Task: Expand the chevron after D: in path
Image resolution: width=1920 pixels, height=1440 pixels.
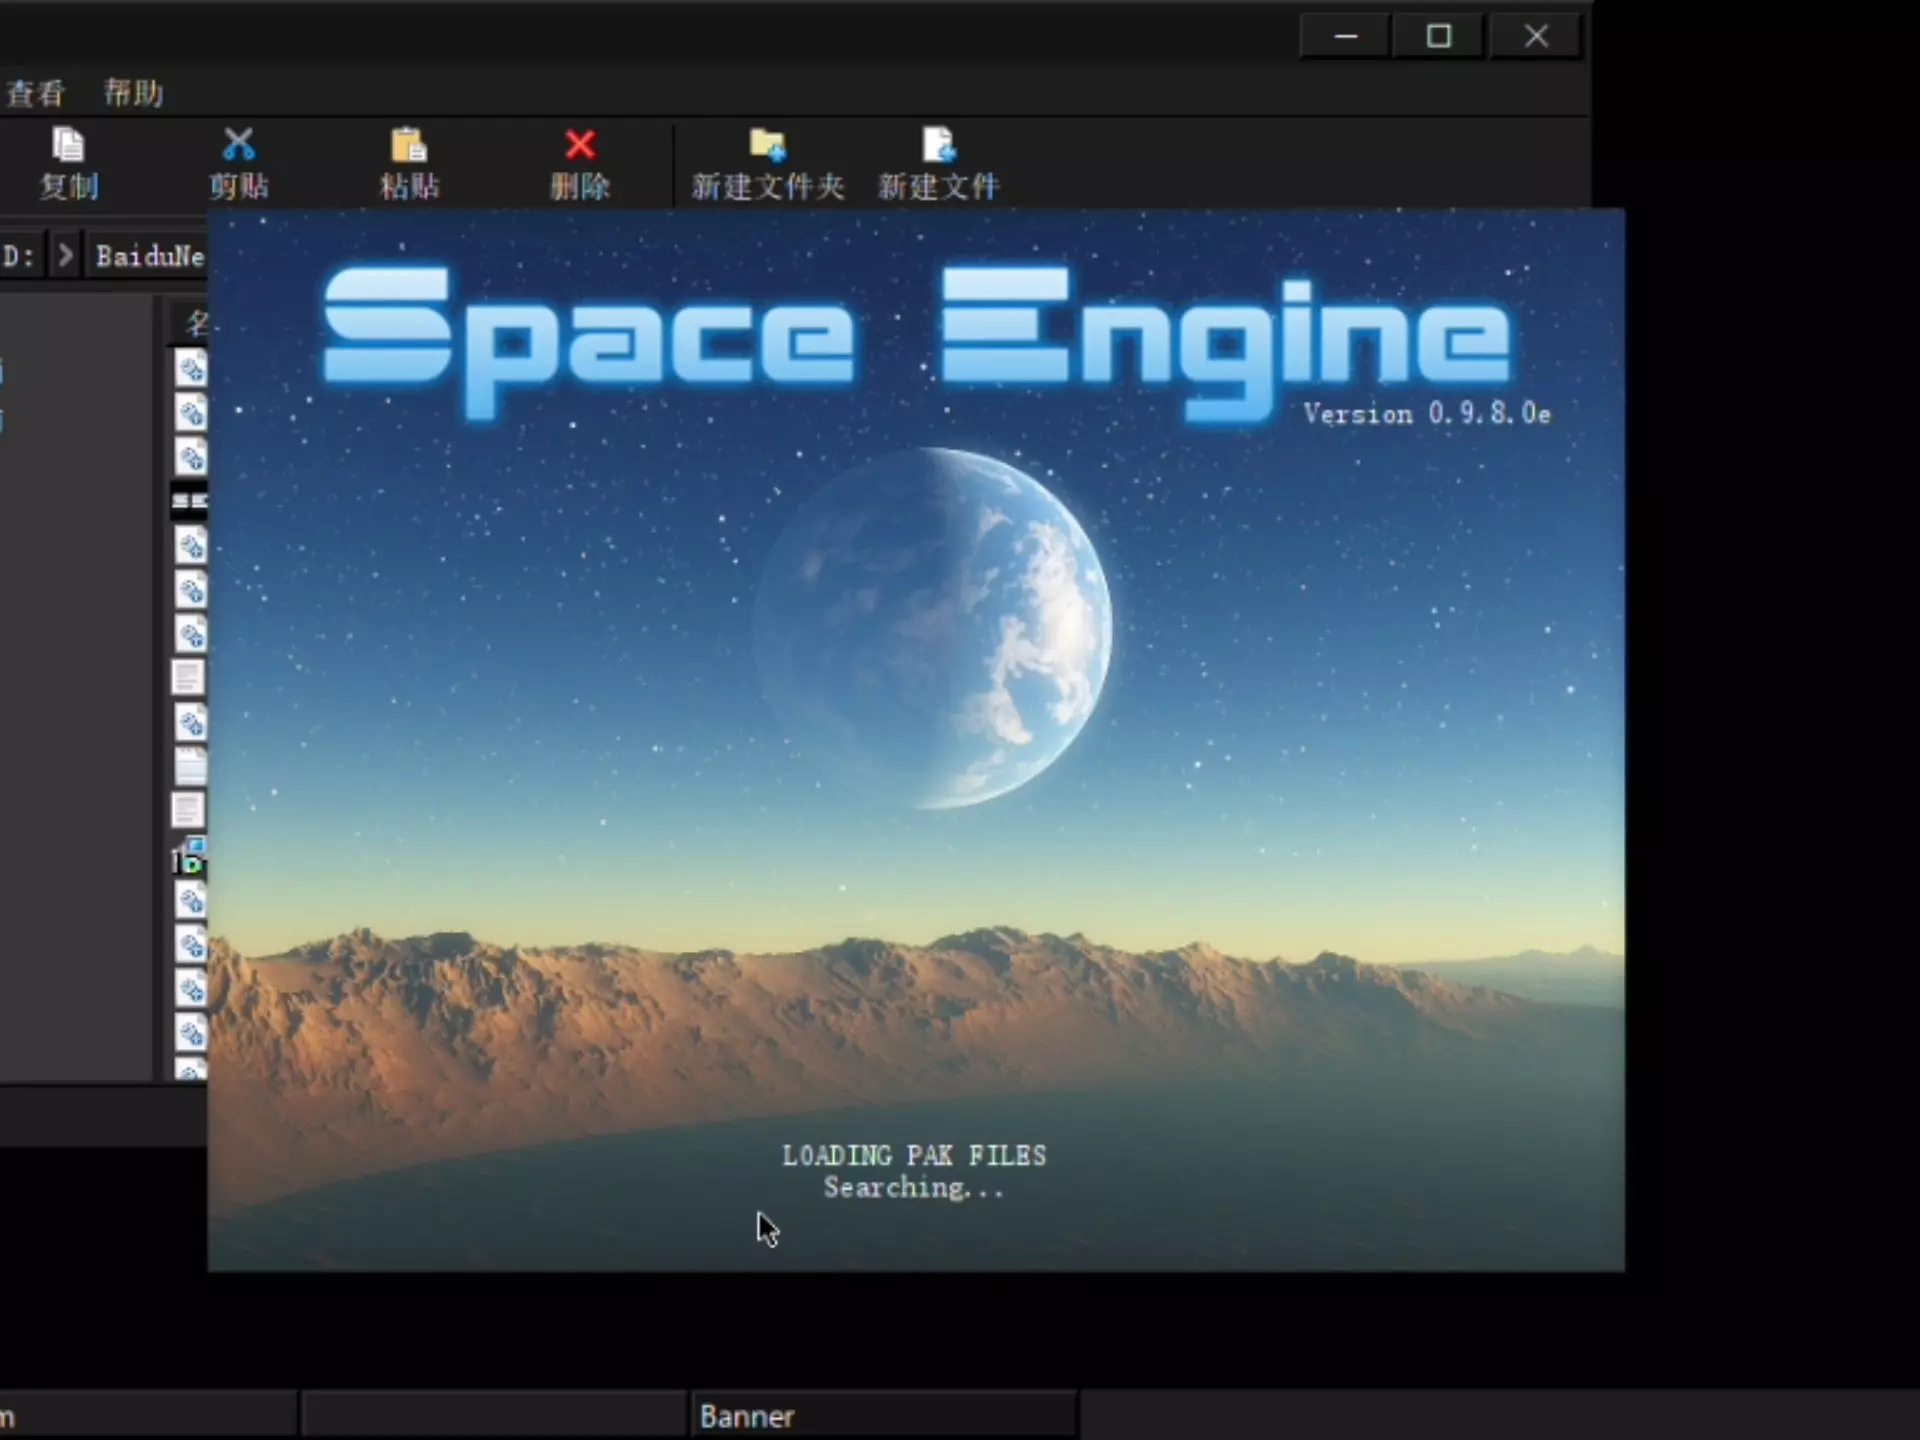Action: tap(65, 256)
